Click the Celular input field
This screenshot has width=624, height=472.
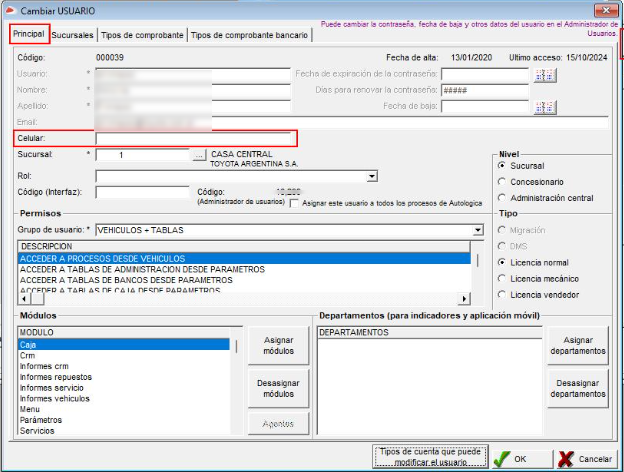pos(193,138)
